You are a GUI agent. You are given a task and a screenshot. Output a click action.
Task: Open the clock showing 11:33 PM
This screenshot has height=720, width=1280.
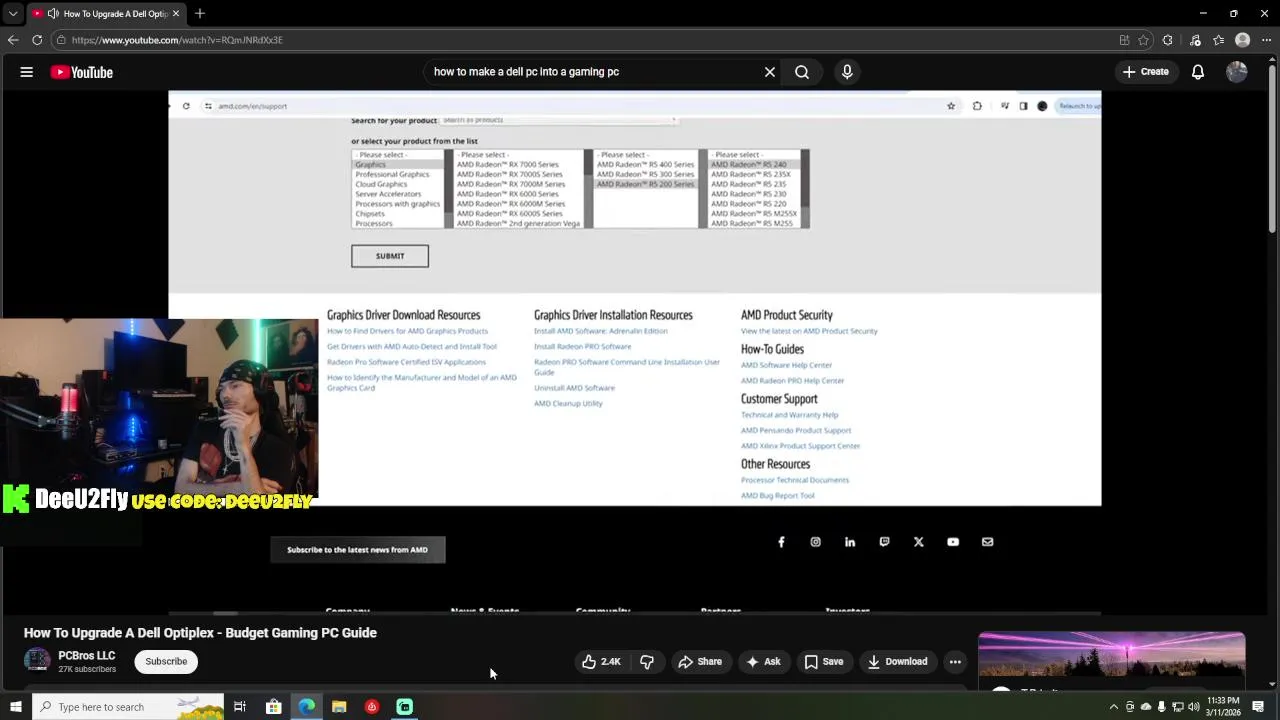1223,707
